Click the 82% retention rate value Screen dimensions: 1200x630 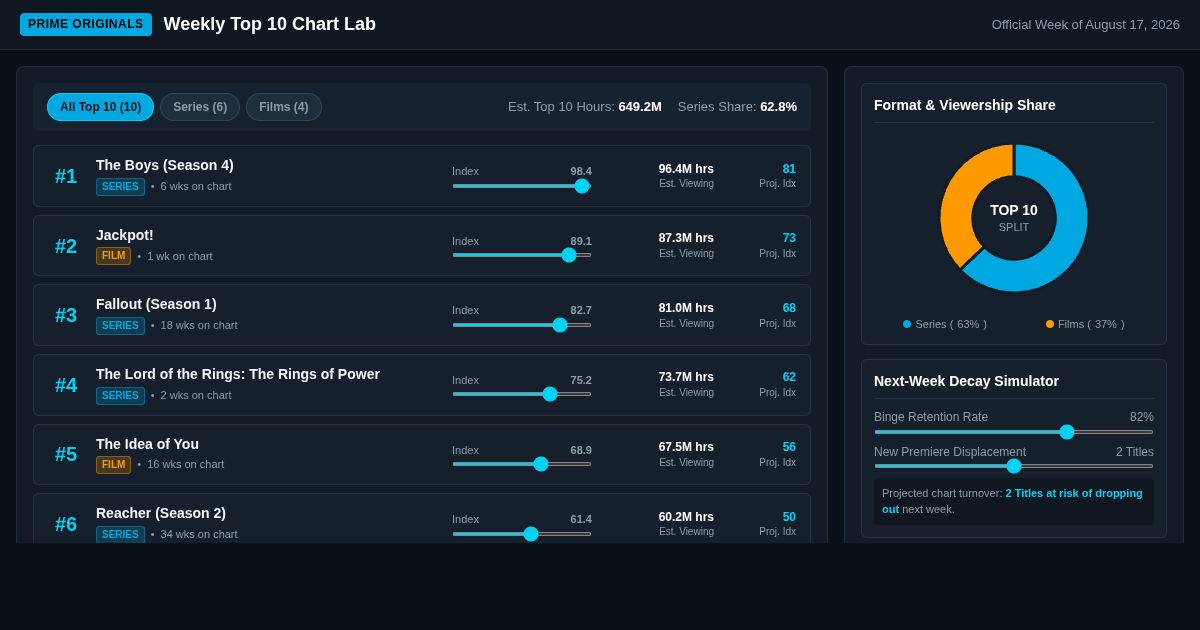point(1142,417)
